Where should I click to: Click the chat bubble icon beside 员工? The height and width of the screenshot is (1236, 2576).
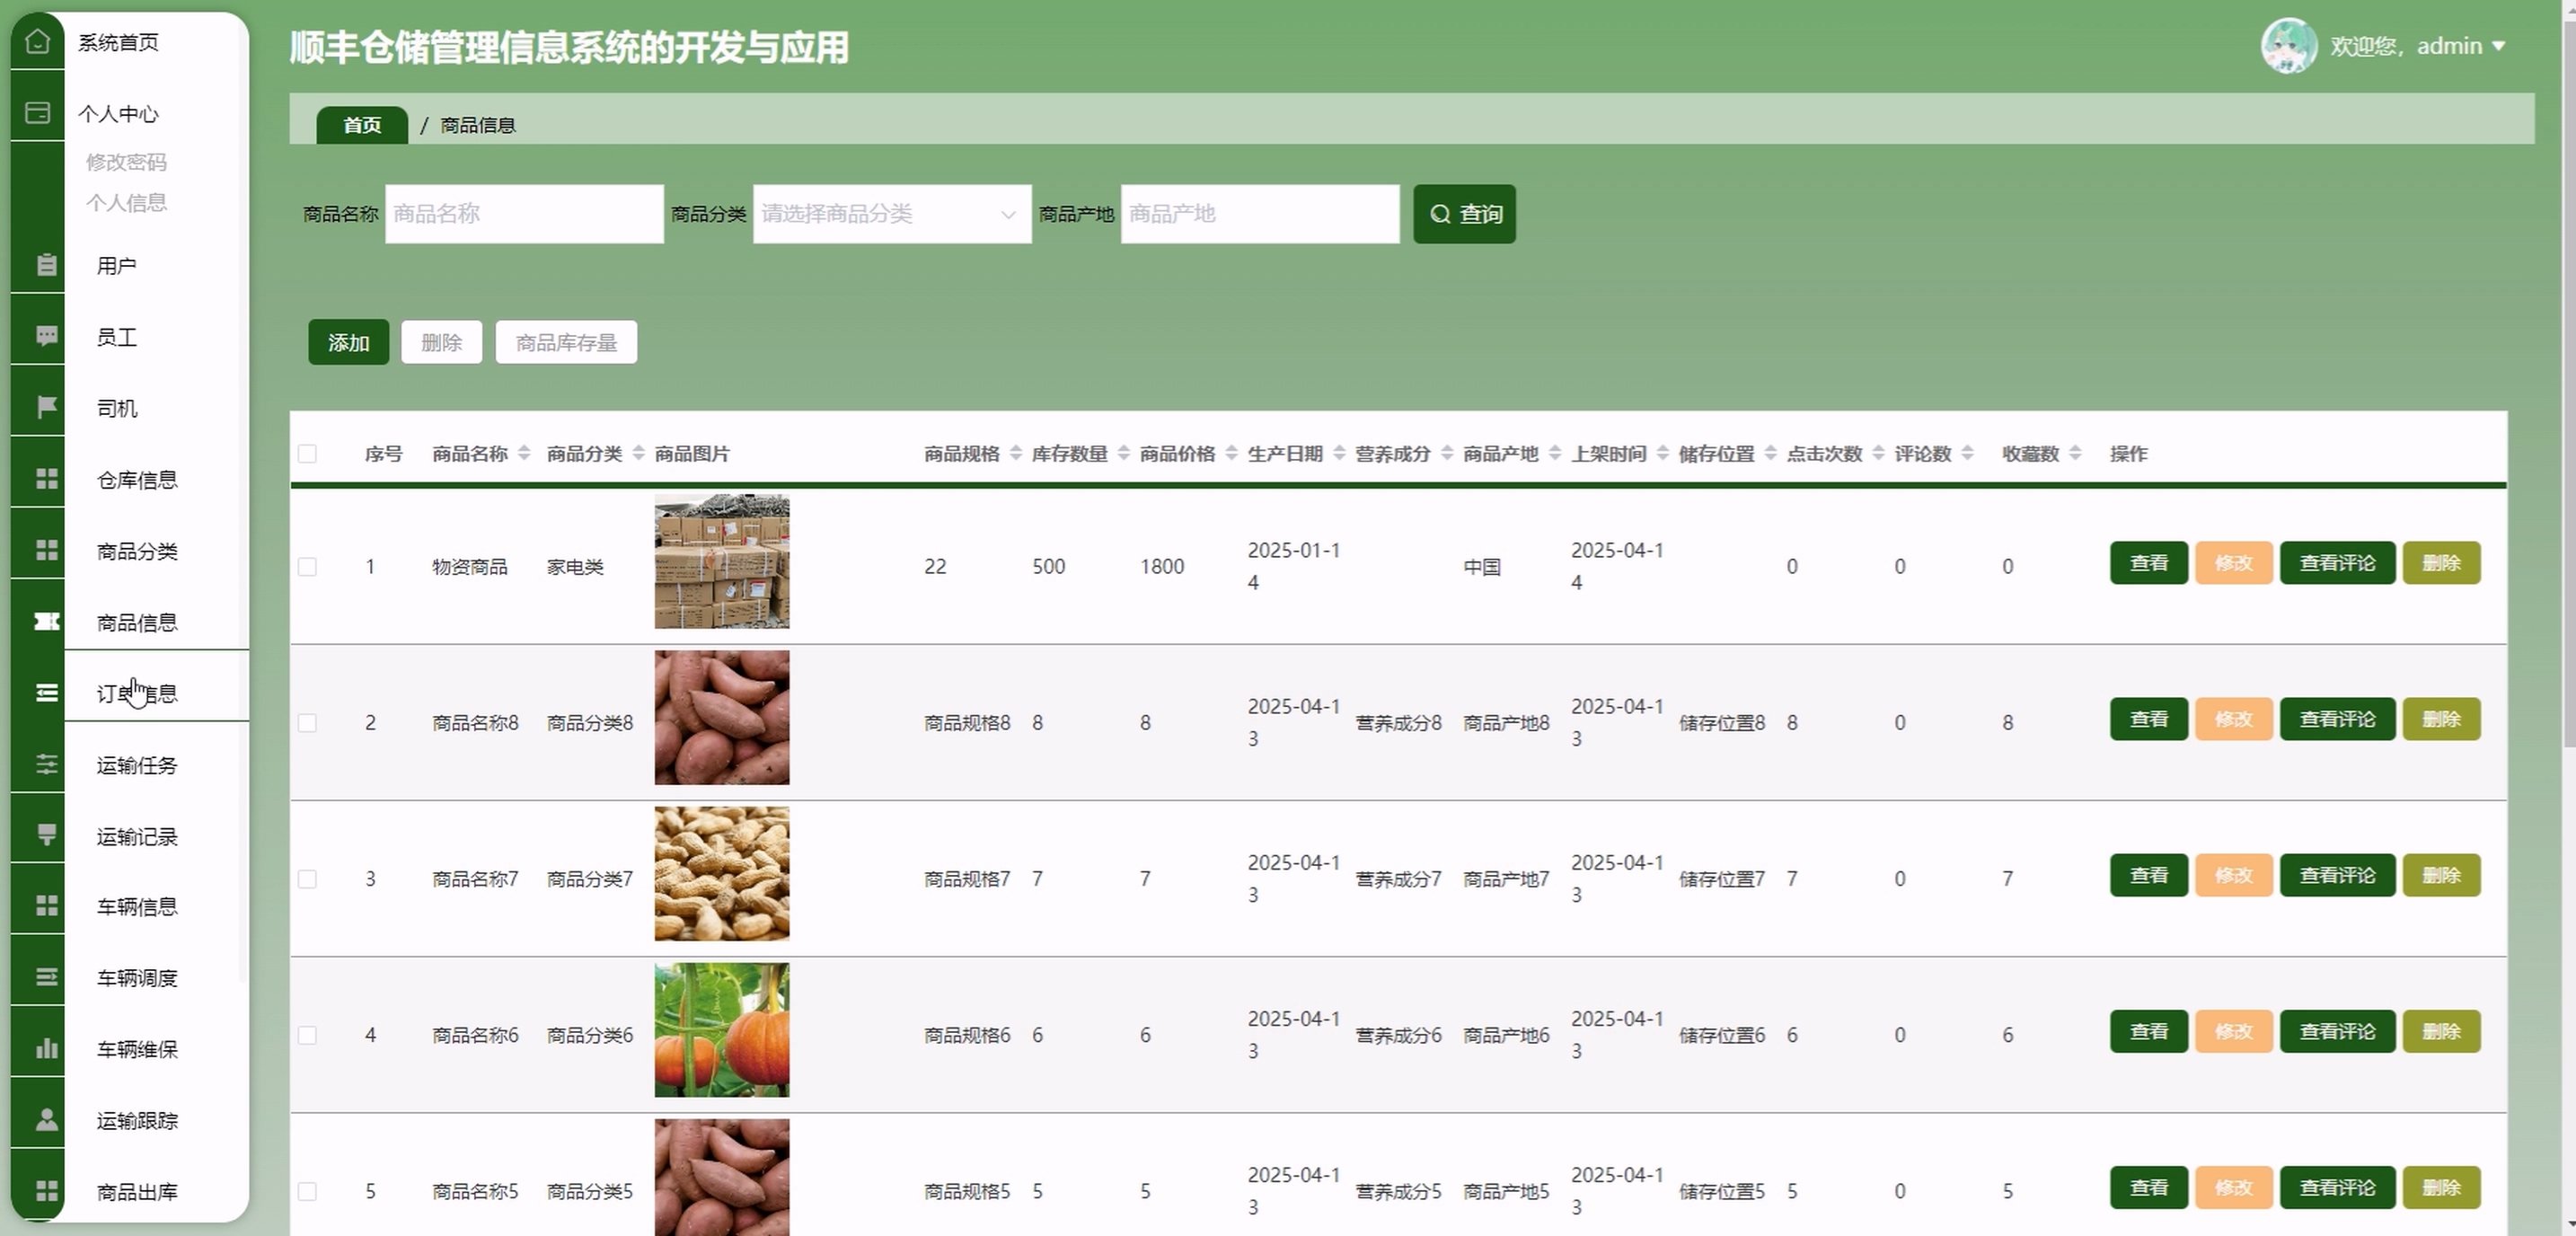pyautogui.click(x=46, y=336)
